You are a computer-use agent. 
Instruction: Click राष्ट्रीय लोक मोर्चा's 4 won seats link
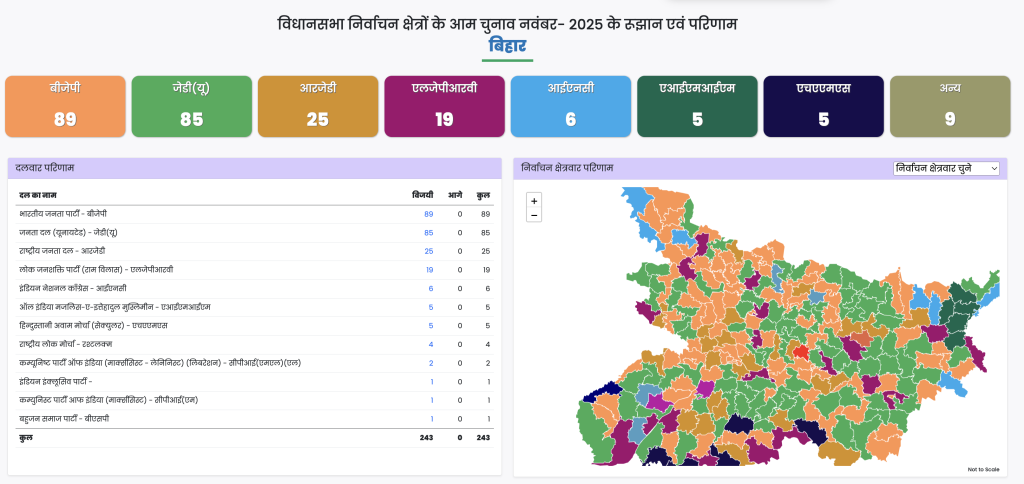point(430,345)
